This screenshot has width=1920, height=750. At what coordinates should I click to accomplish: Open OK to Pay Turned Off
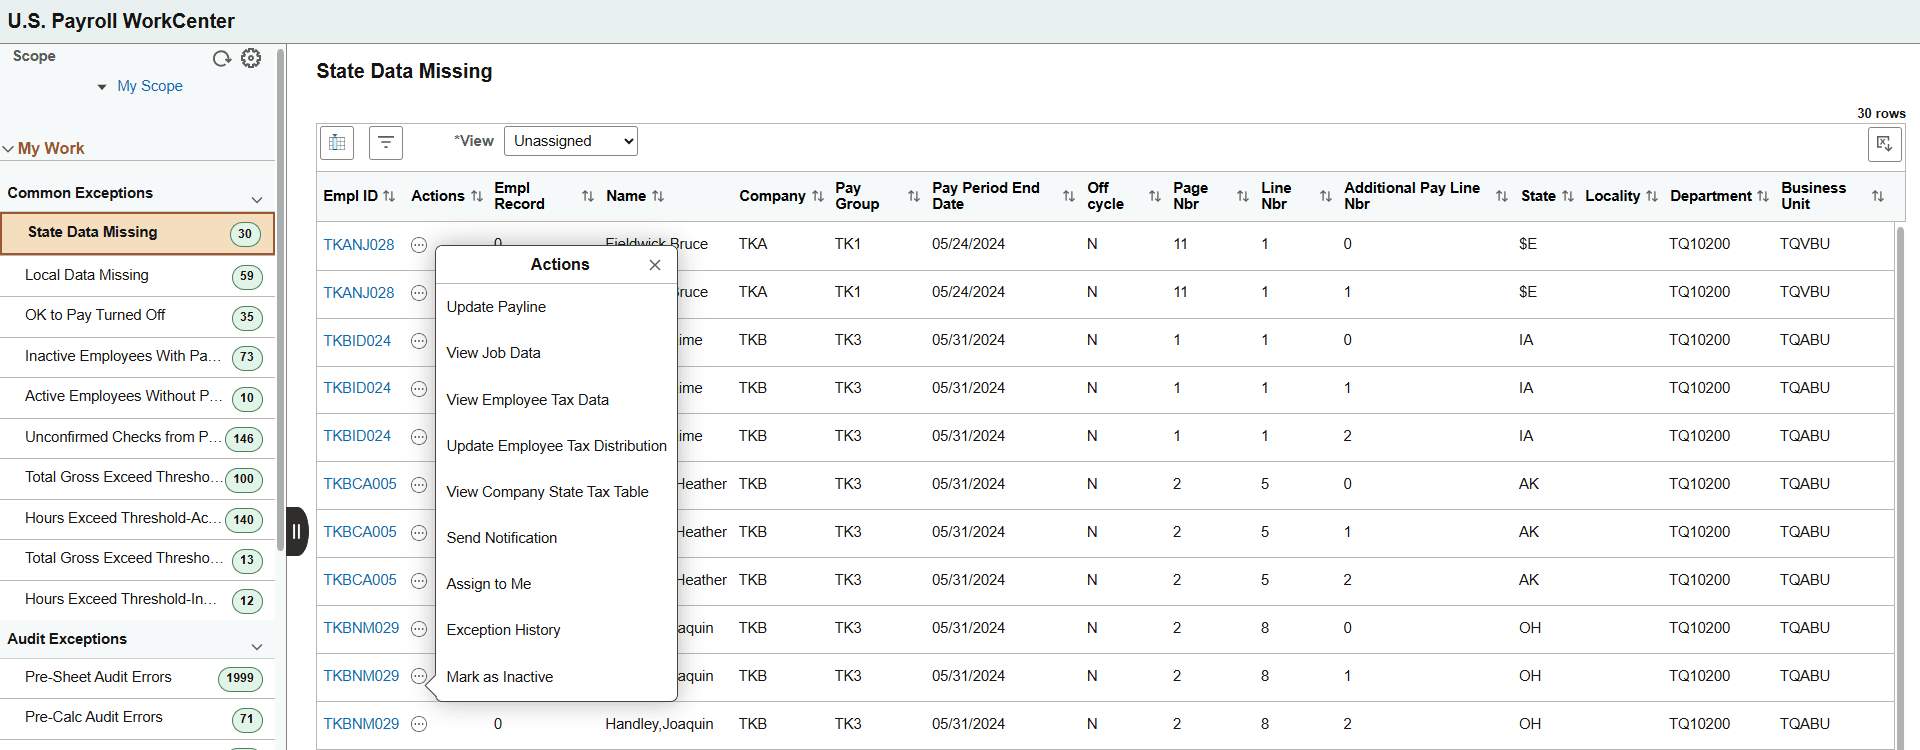(137, 316)
